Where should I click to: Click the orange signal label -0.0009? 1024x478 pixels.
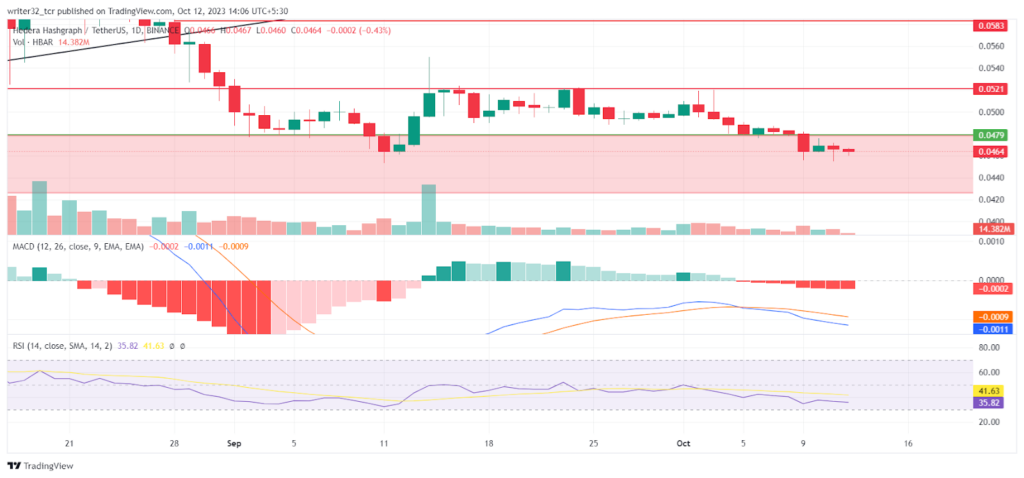click(x=992, y=317)
